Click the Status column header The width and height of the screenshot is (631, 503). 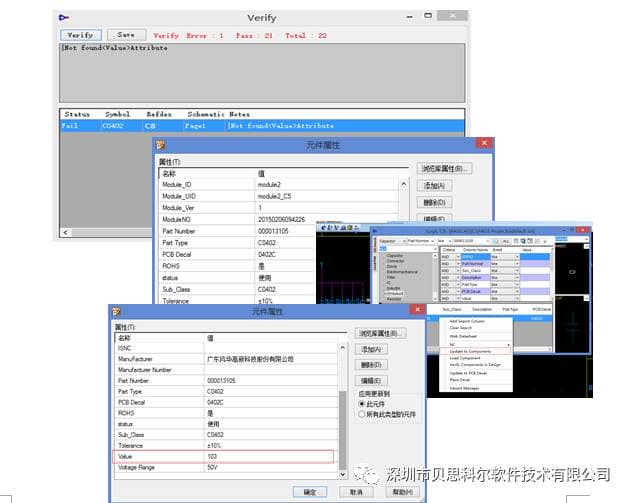tap(77, 114)
